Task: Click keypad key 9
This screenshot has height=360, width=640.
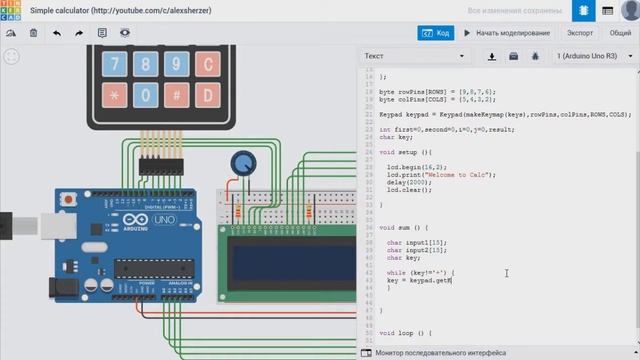Action: pyautogui.click(x=176, y=64)
